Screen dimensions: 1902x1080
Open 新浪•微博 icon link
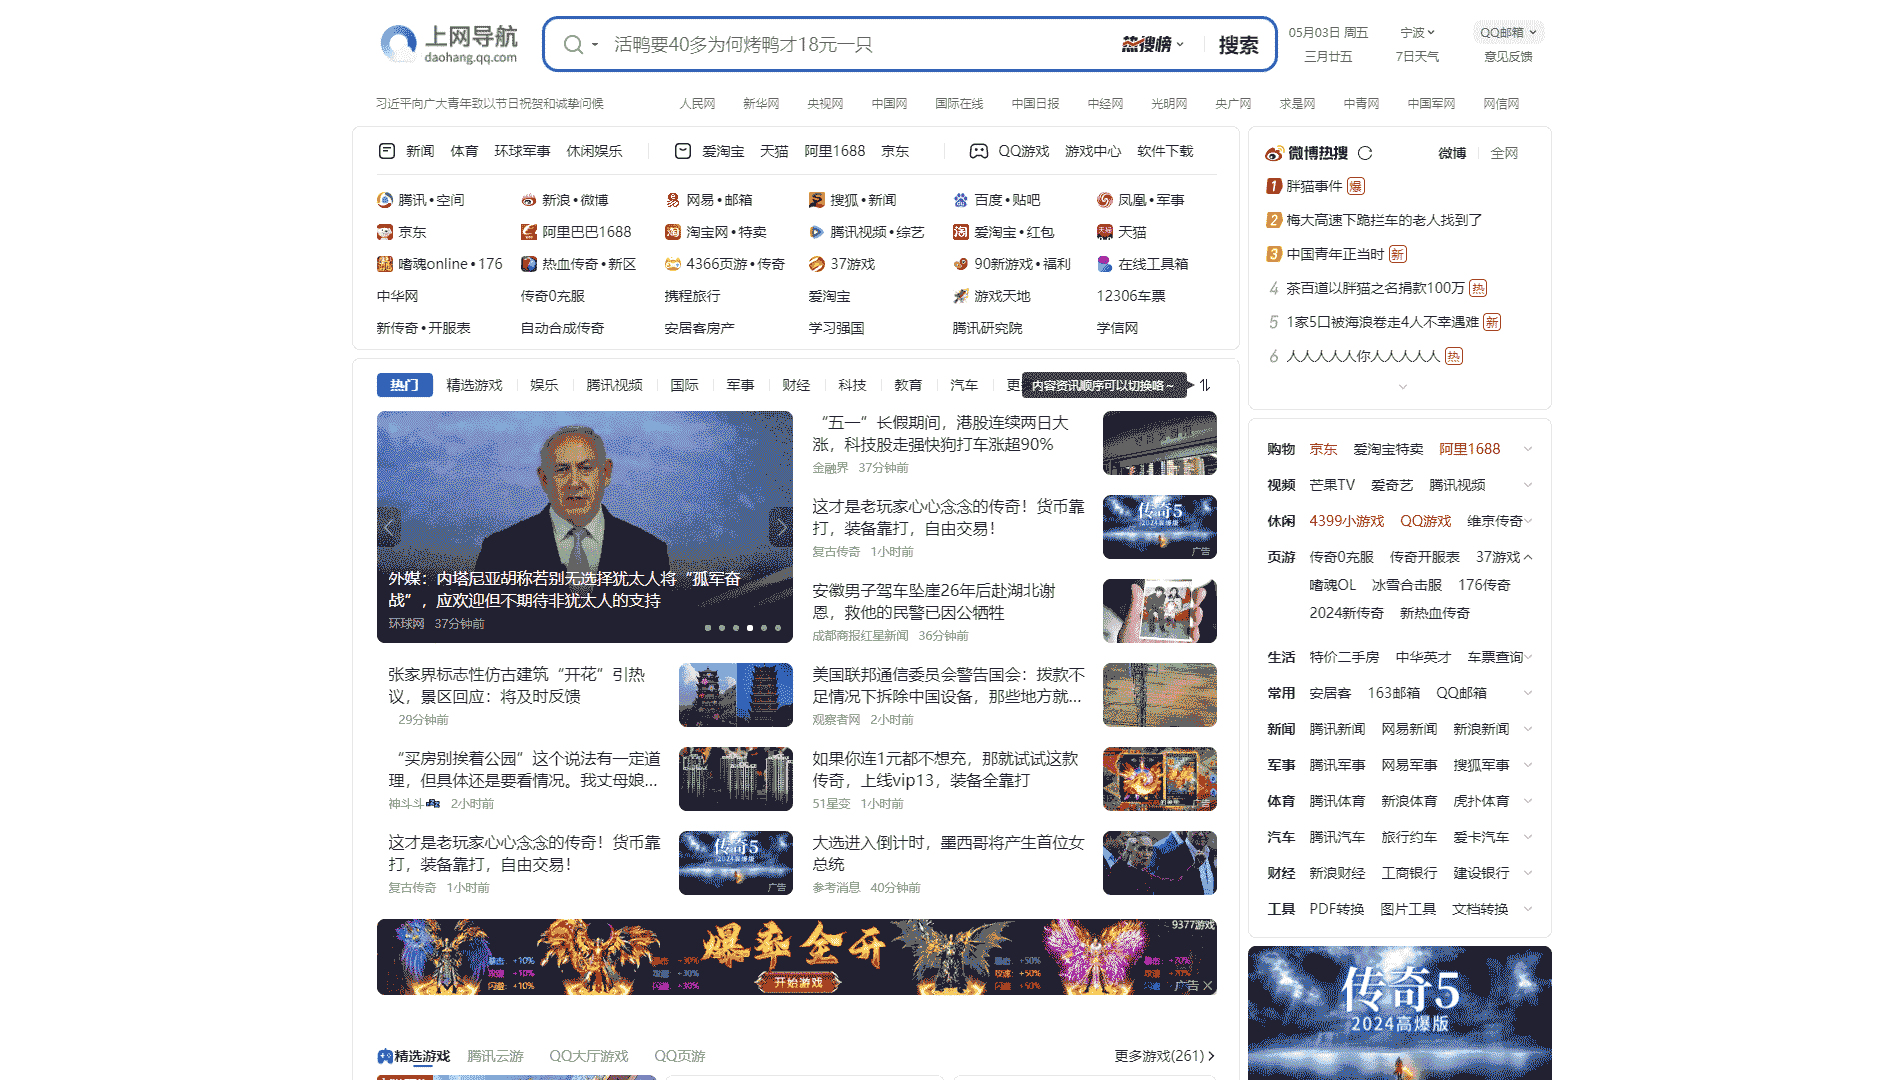529,200
